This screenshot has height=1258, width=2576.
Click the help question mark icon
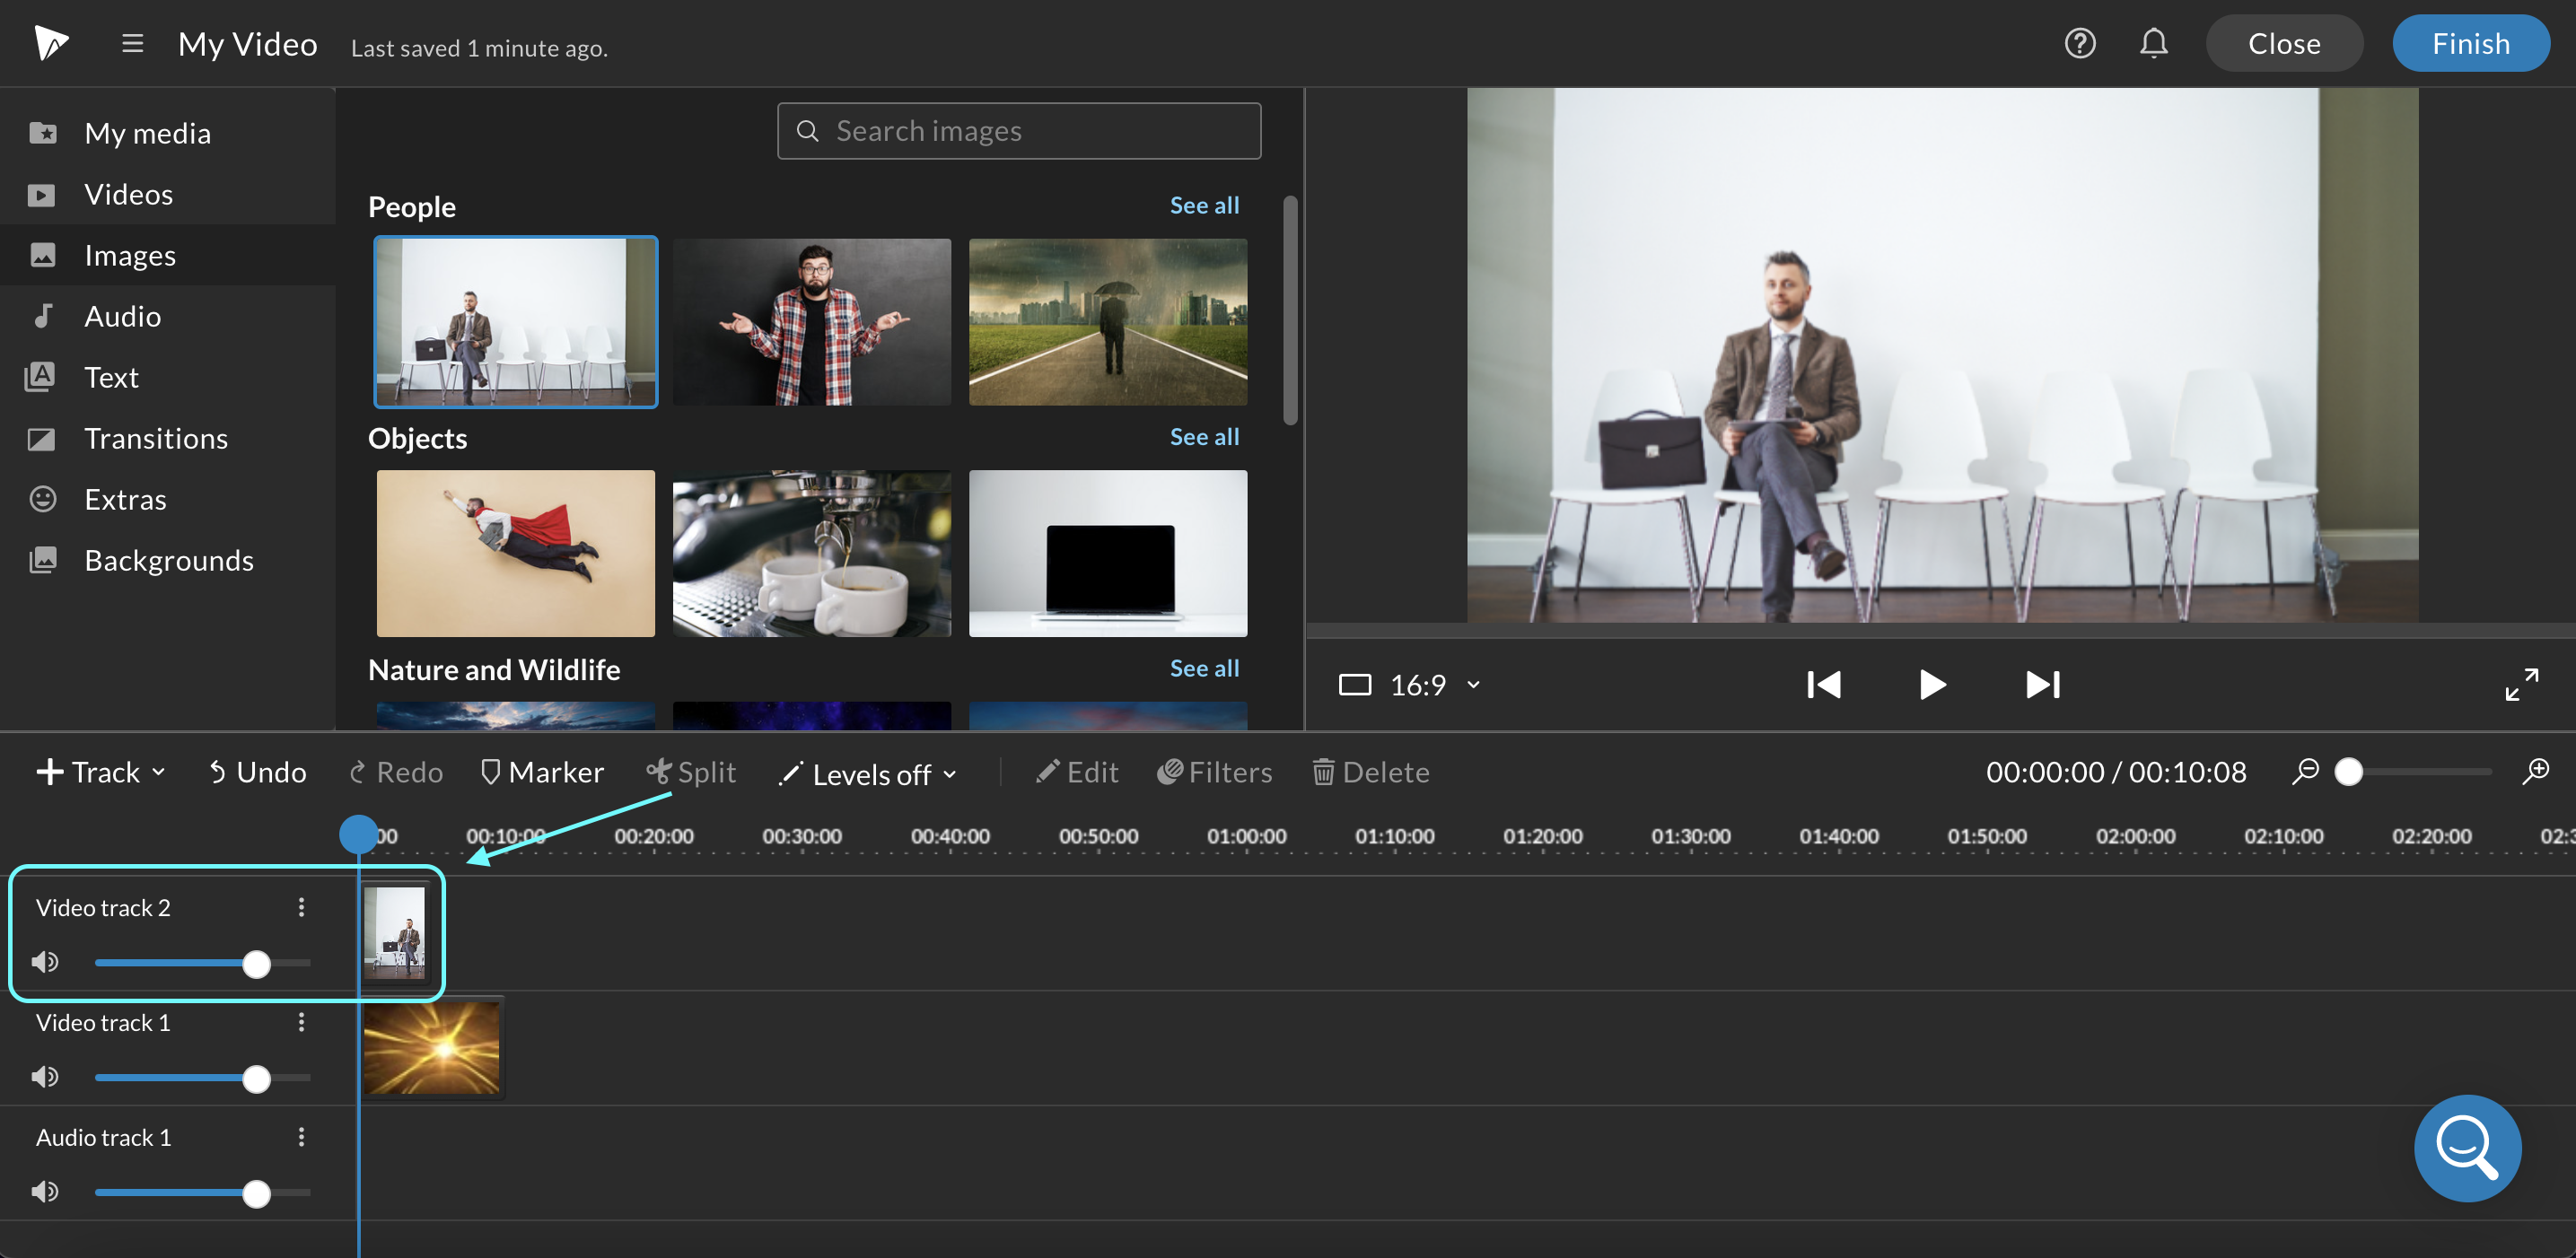point(2079,44)
